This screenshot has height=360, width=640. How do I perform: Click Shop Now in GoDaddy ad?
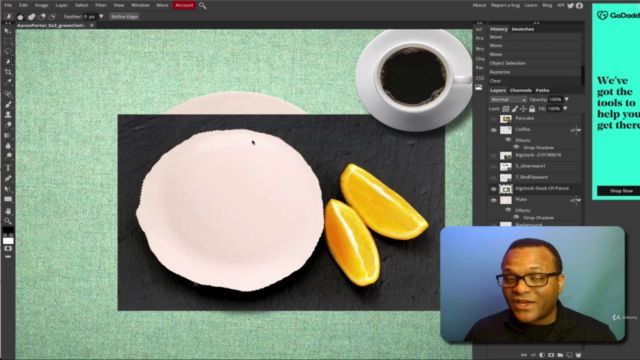[621, 191]
